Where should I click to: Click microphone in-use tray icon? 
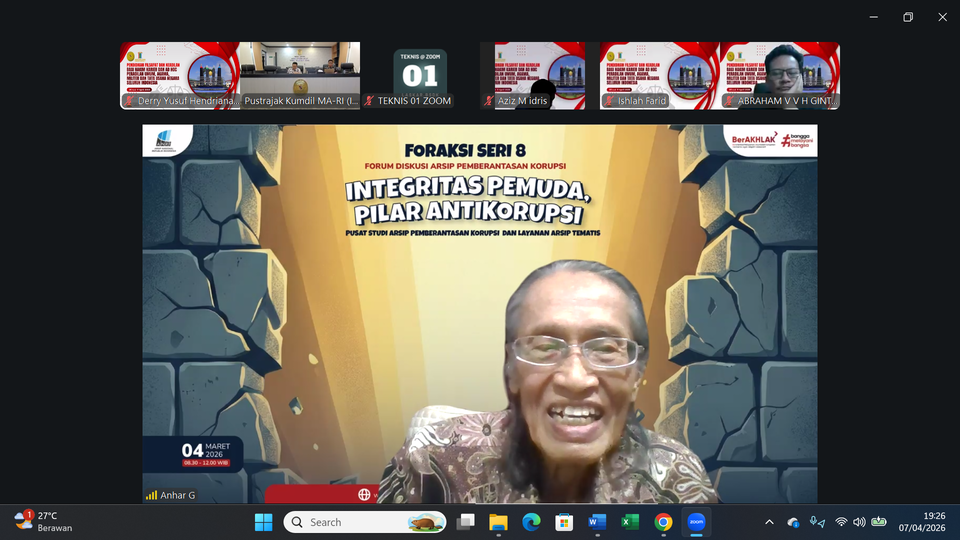[817, 522]
